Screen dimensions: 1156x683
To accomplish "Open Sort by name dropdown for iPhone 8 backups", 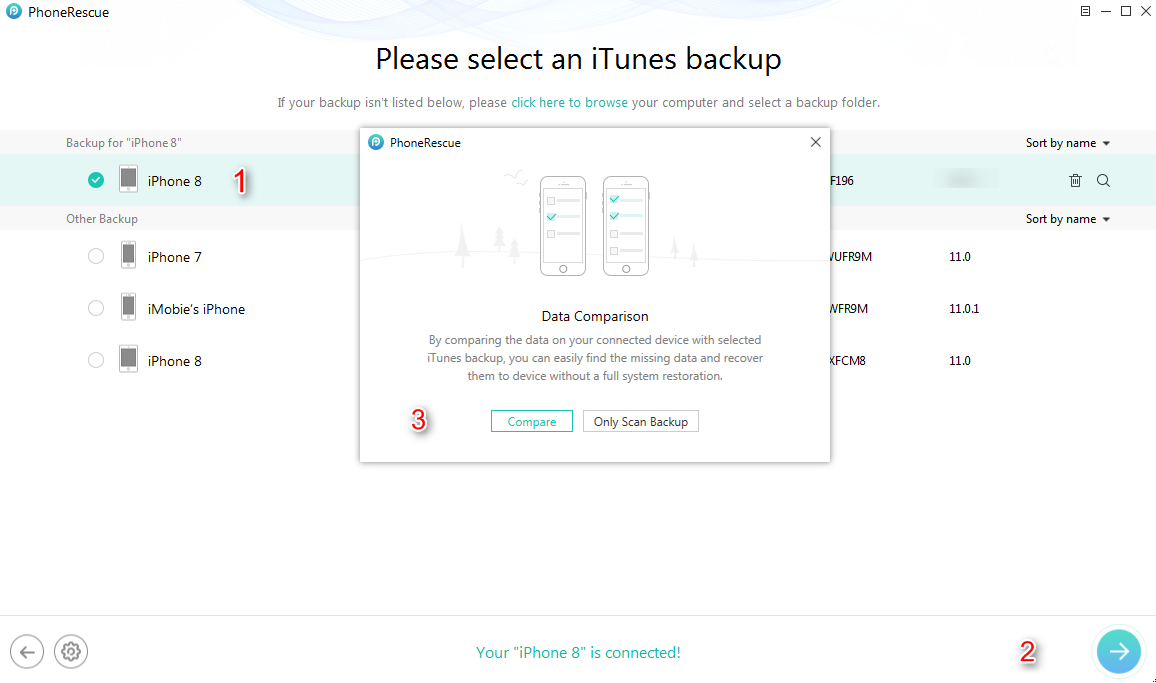I will [x=1068, y=143].
